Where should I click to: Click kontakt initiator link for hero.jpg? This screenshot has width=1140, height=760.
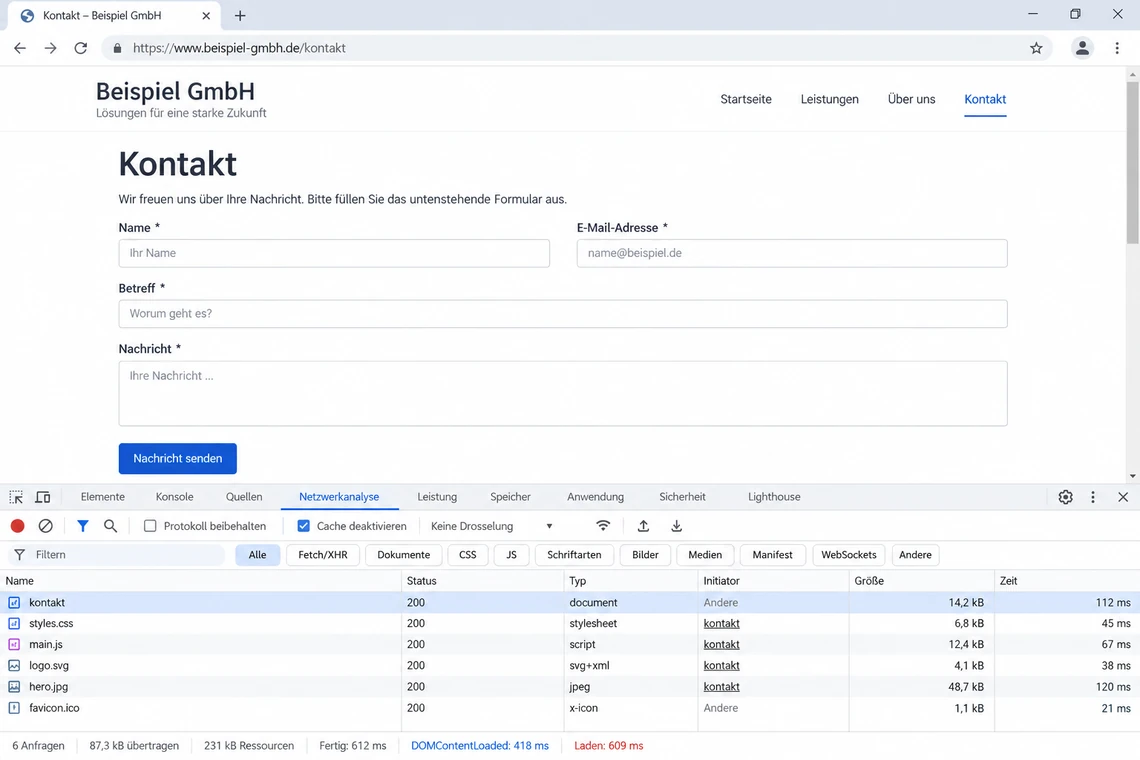721,687
